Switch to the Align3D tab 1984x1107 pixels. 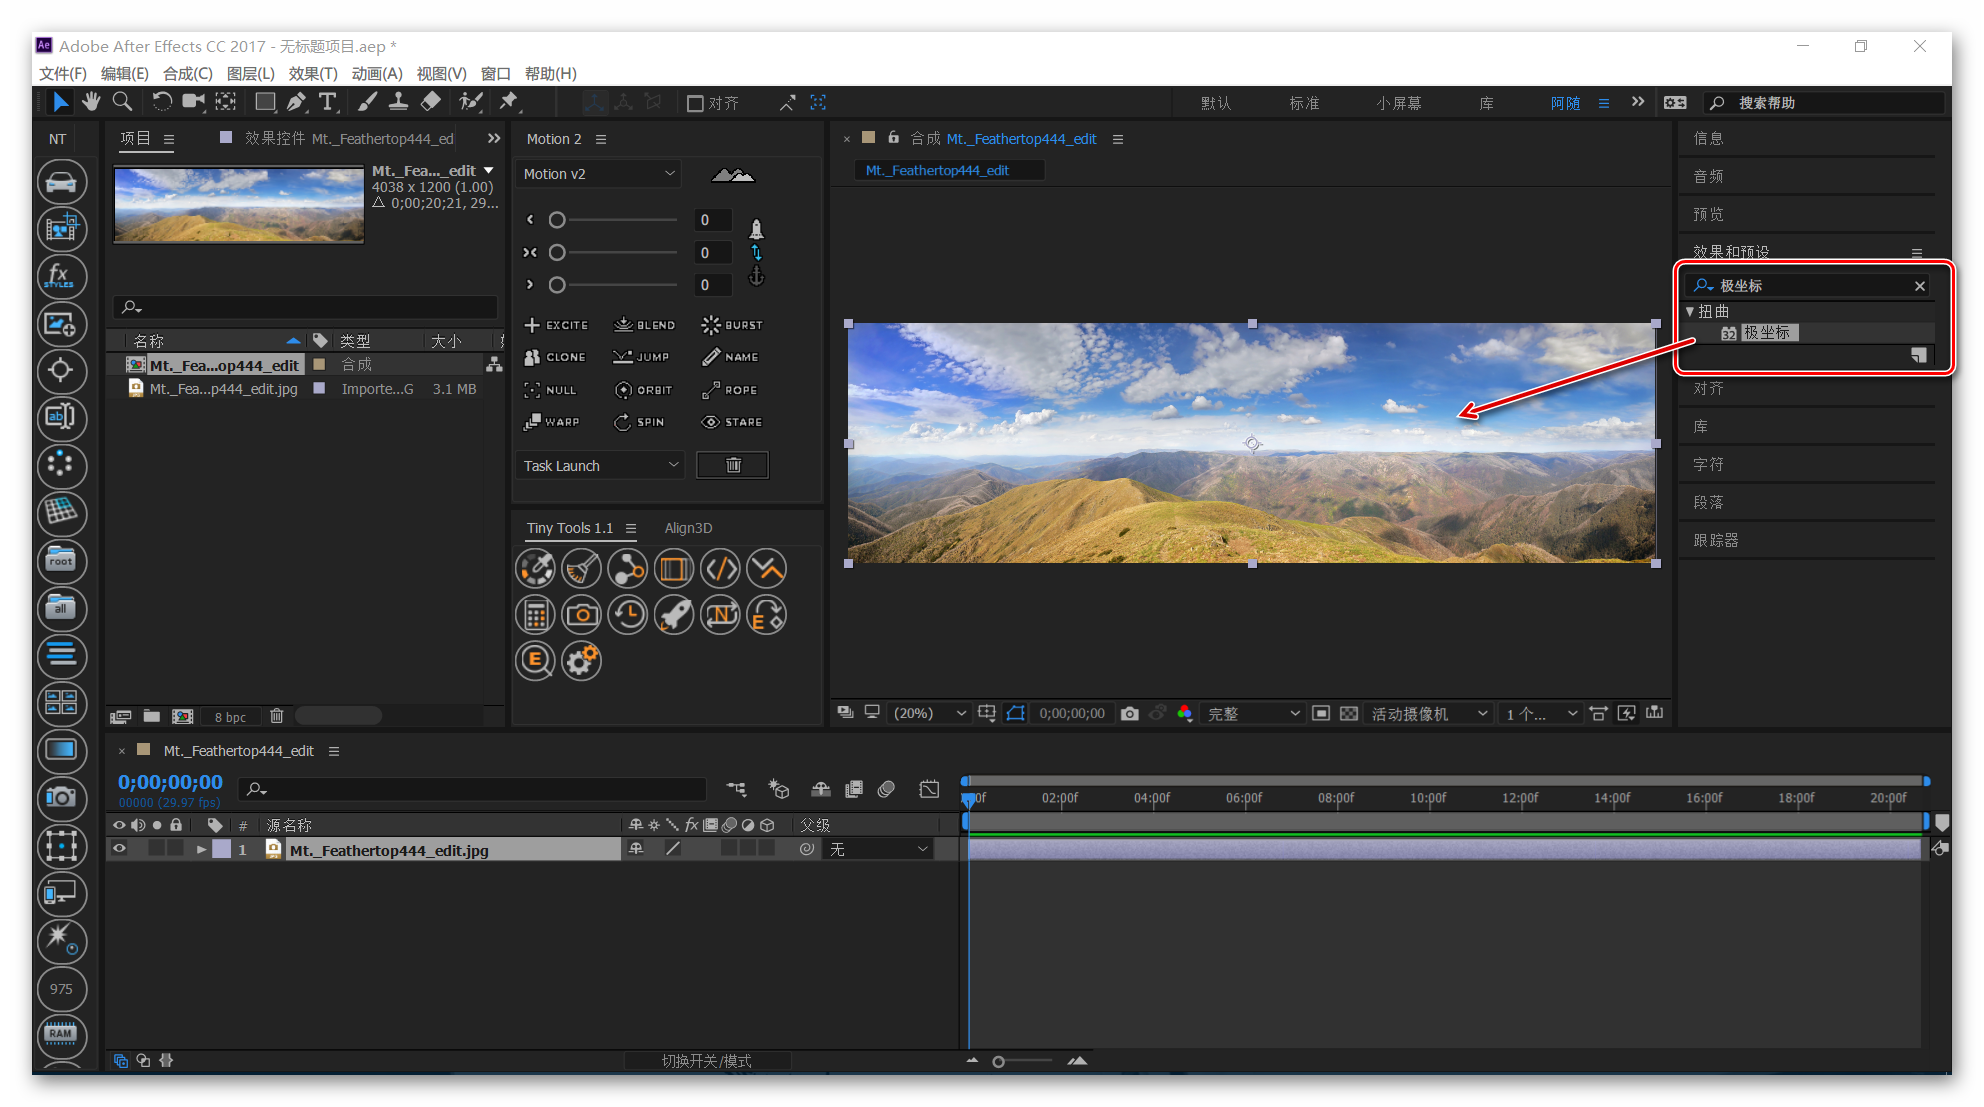coord(688,528)
